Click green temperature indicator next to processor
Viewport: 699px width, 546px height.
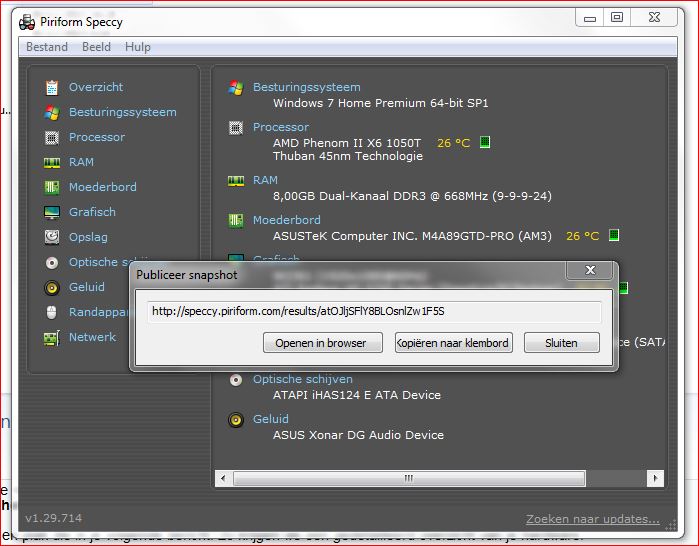485,142
